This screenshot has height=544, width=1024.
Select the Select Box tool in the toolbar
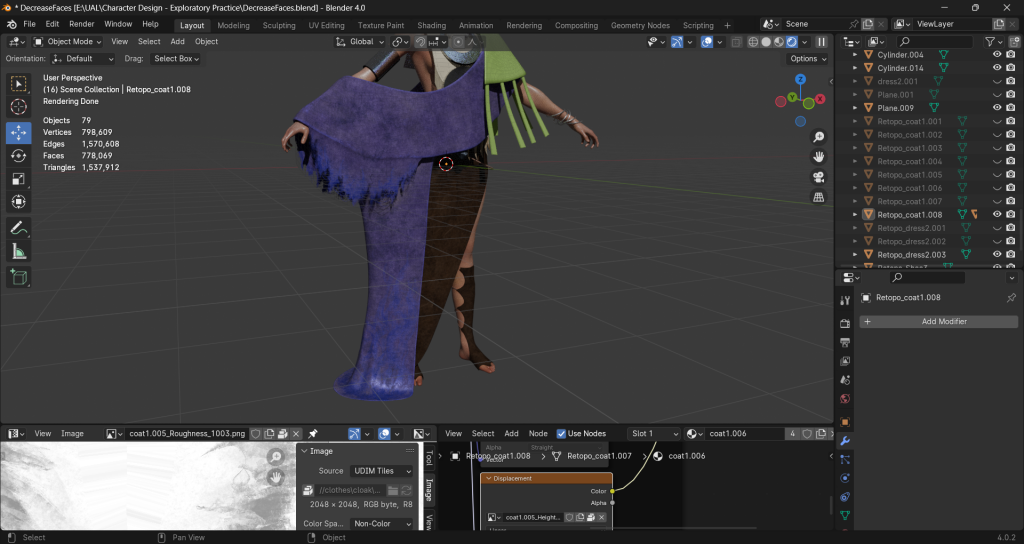coord(18,84)
